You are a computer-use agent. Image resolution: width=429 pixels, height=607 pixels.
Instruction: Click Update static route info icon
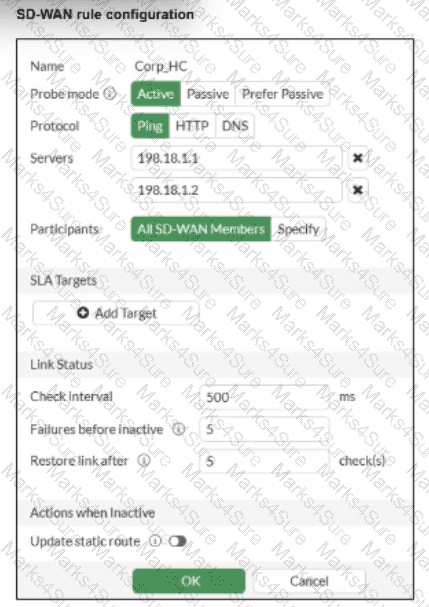155,541
